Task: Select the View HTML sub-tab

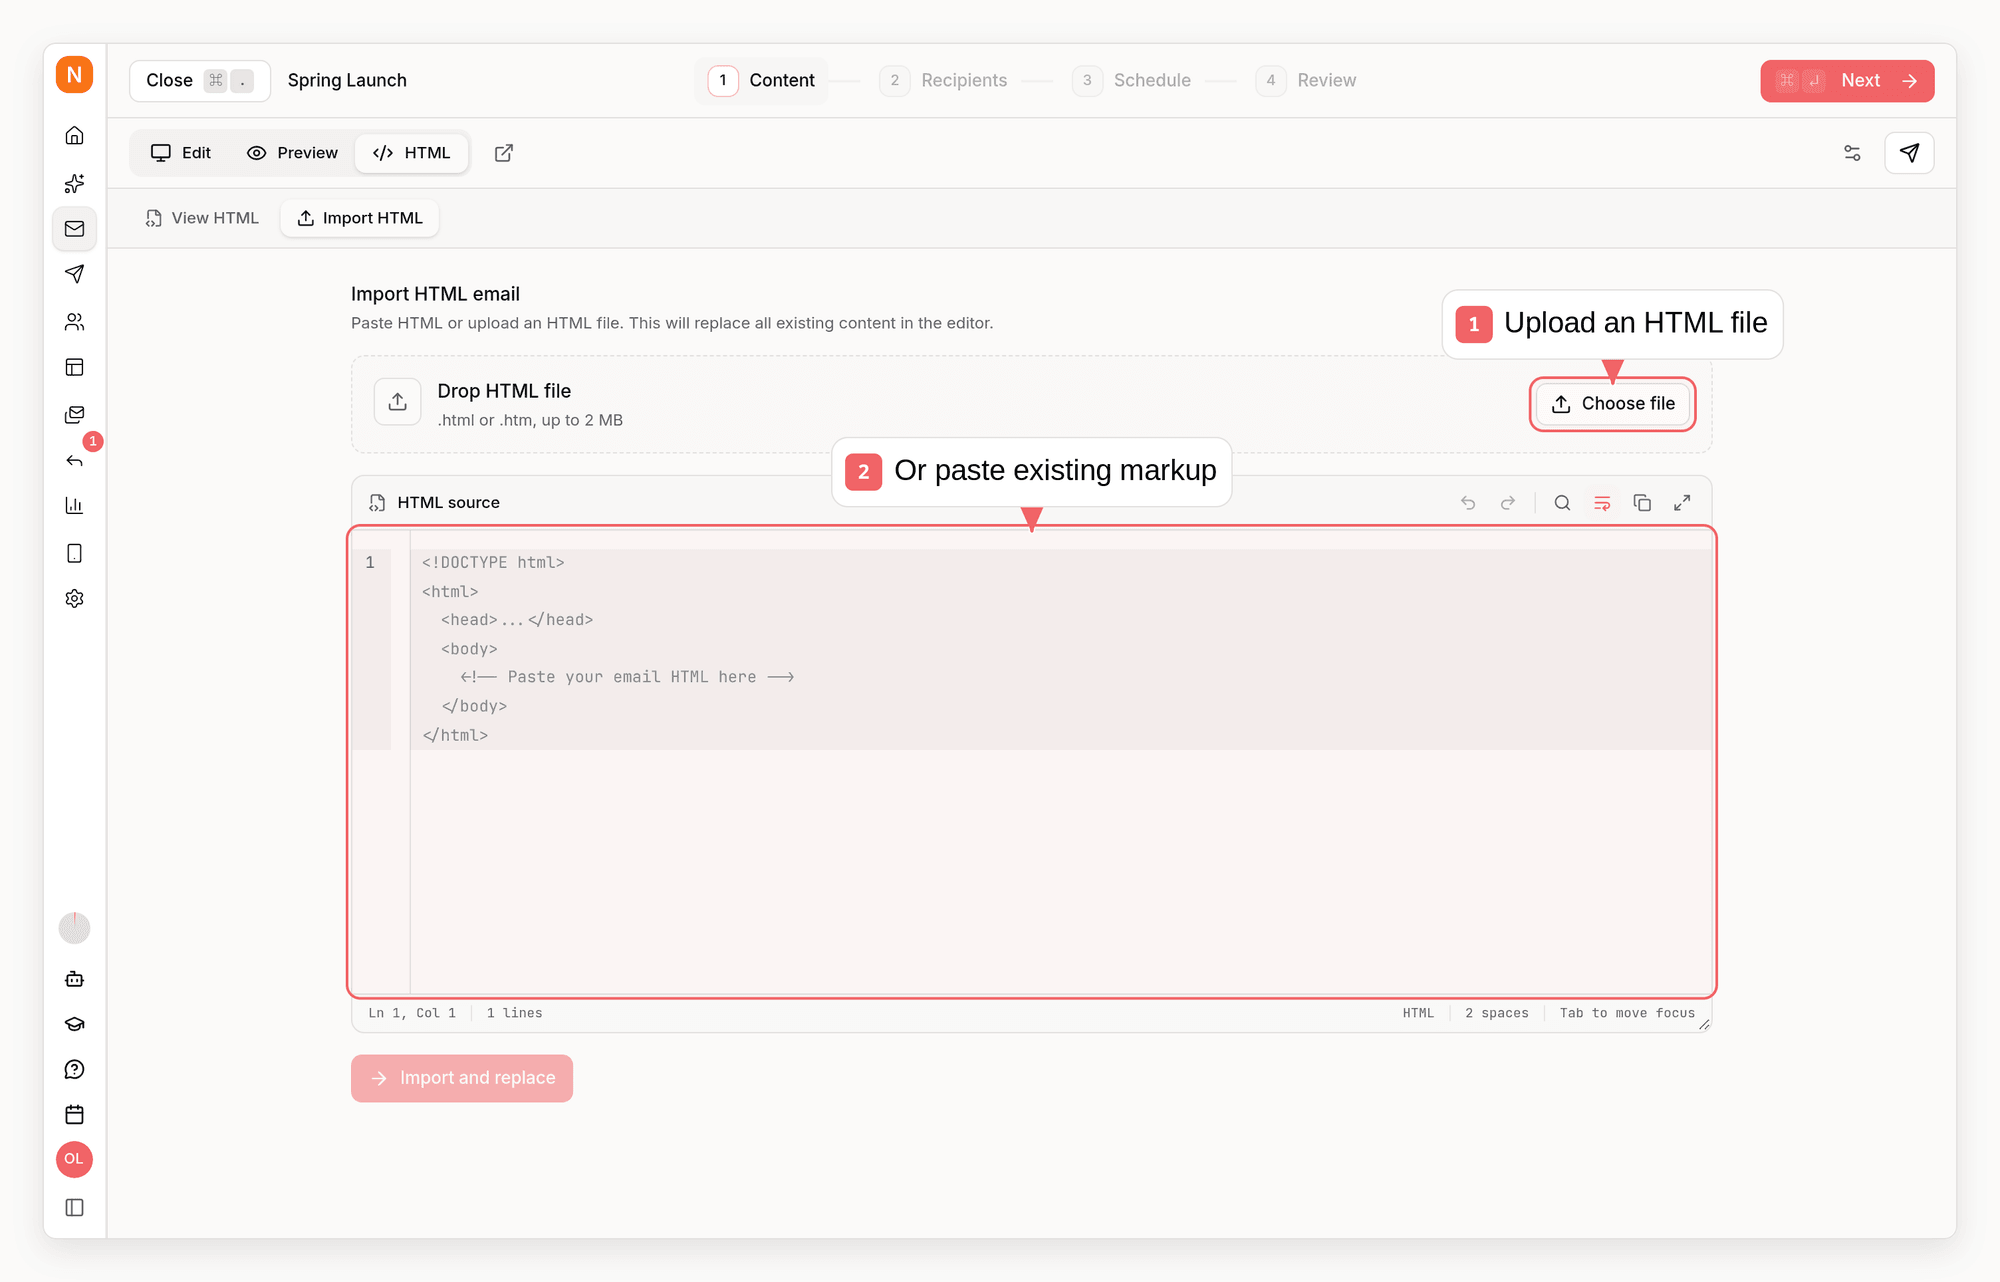Action: [x=202, y=218]
